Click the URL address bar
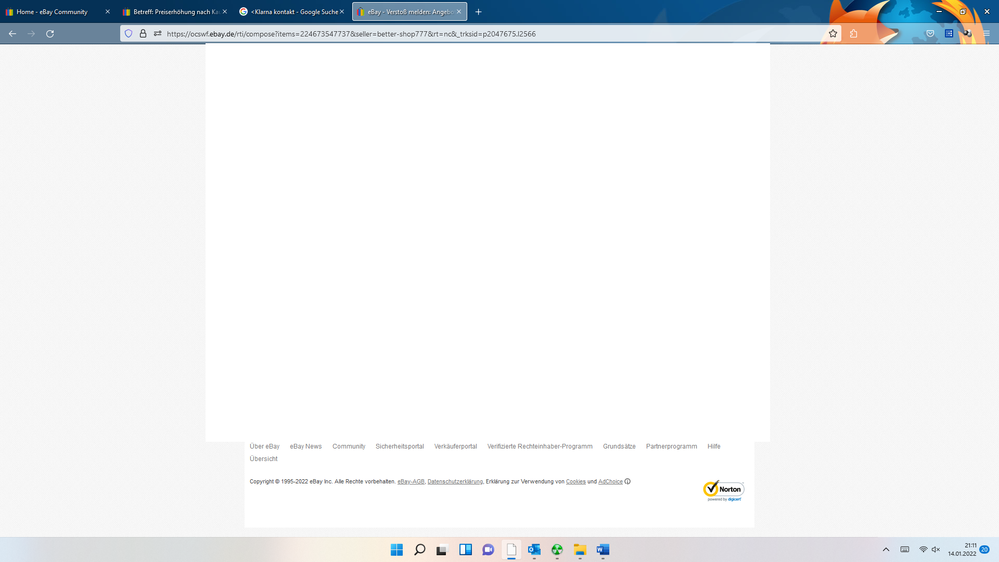Viewport: 999px width, 562px height. (480, 33)
